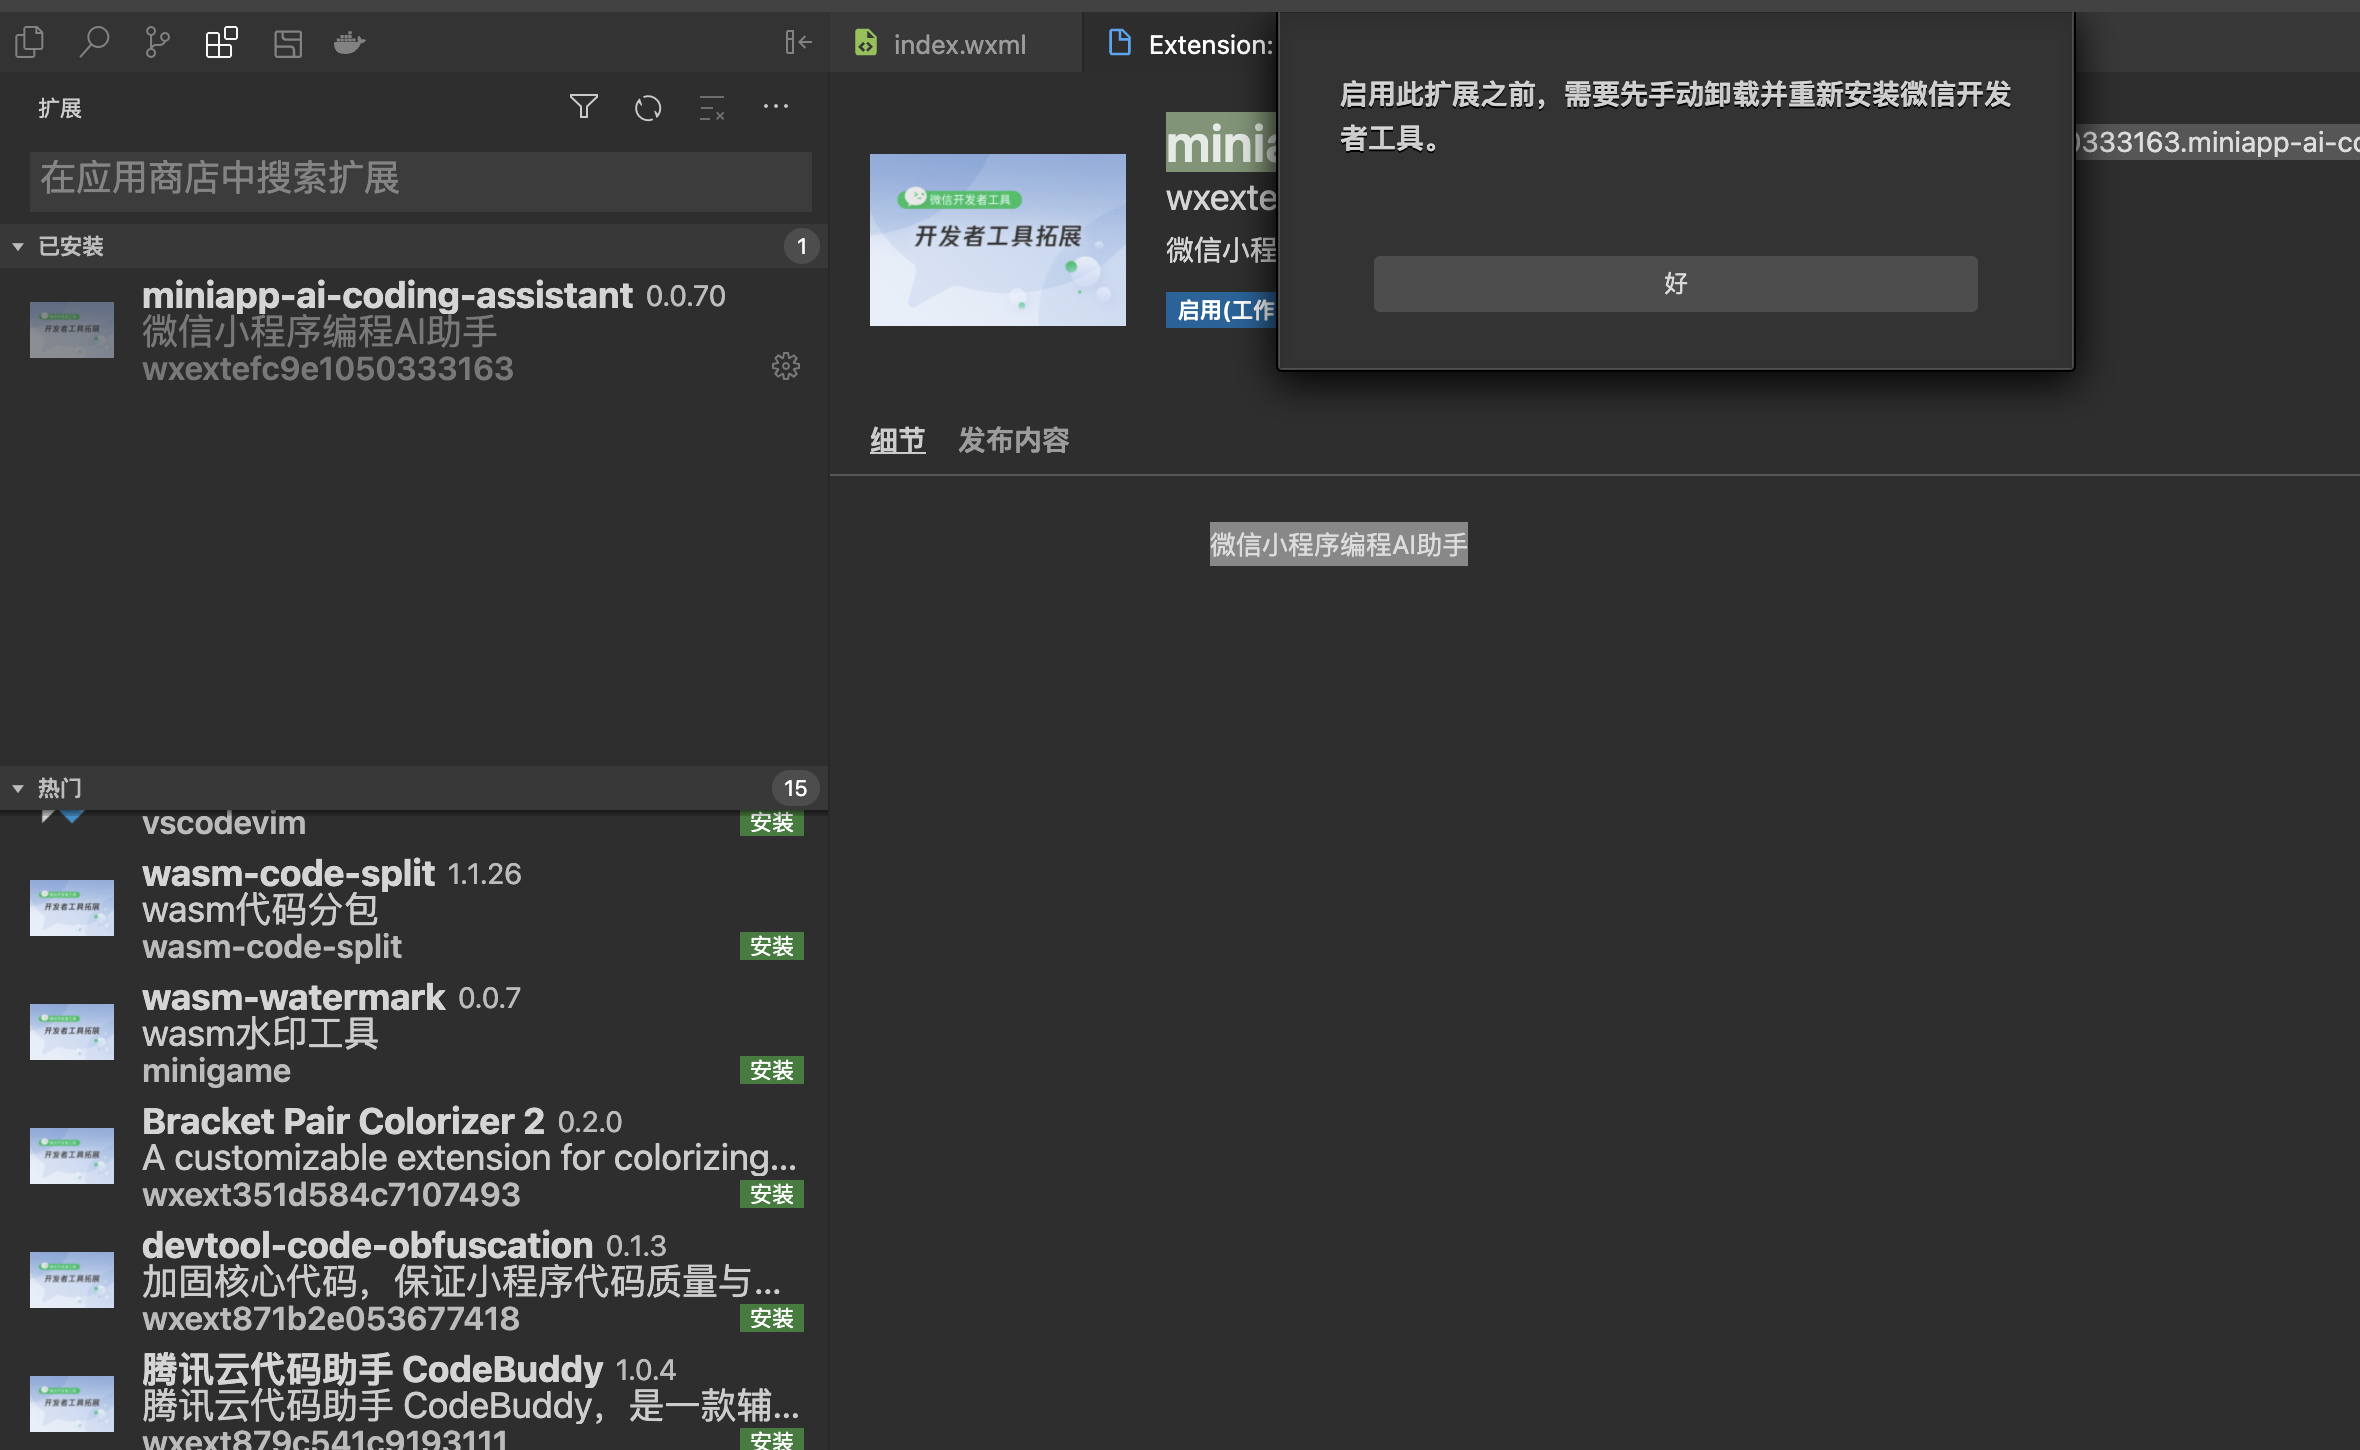2360x1450 pixels.
Task: Click the Extension tab file icon
Action: [x=1120, y=43]
